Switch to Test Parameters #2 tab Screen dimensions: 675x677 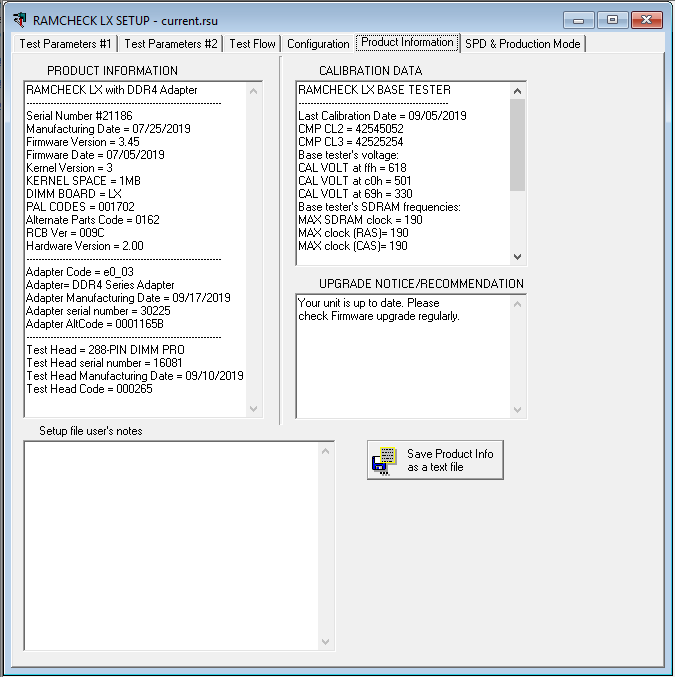click(x=171, y=44)
